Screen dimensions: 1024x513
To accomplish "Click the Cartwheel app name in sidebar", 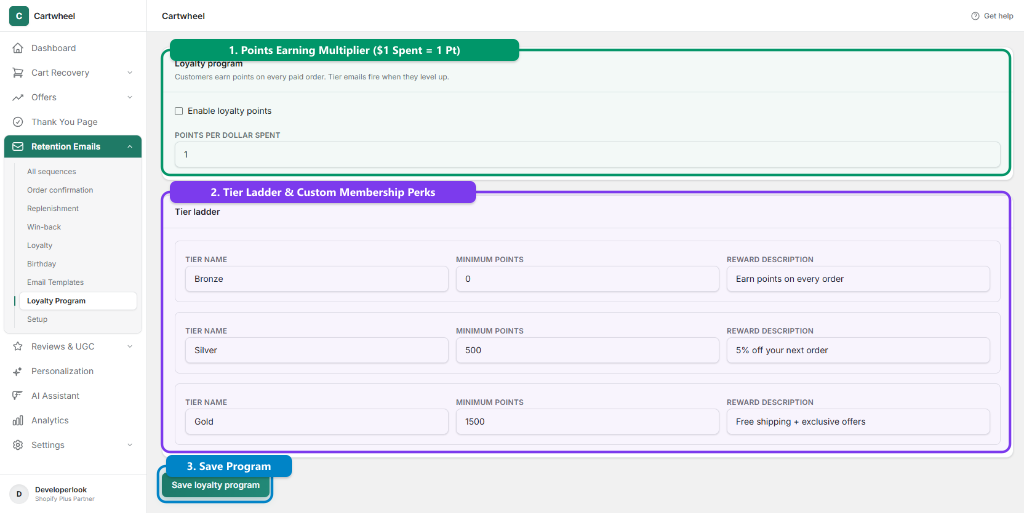I will point(54,16).
